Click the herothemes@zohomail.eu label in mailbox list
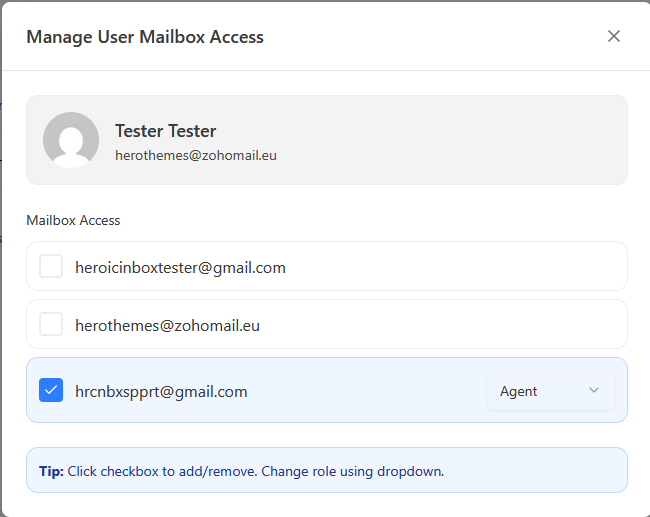This screenshot has width=650, height=517. (167, 325)
